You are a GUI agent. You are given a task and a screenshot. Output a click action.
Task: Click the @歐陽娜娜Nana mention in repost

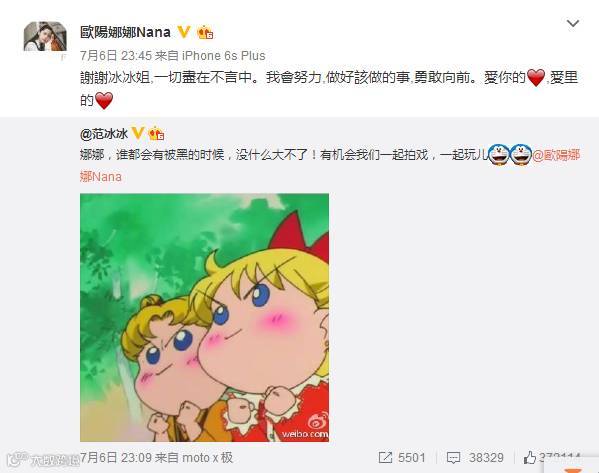[x=556, y=155]
